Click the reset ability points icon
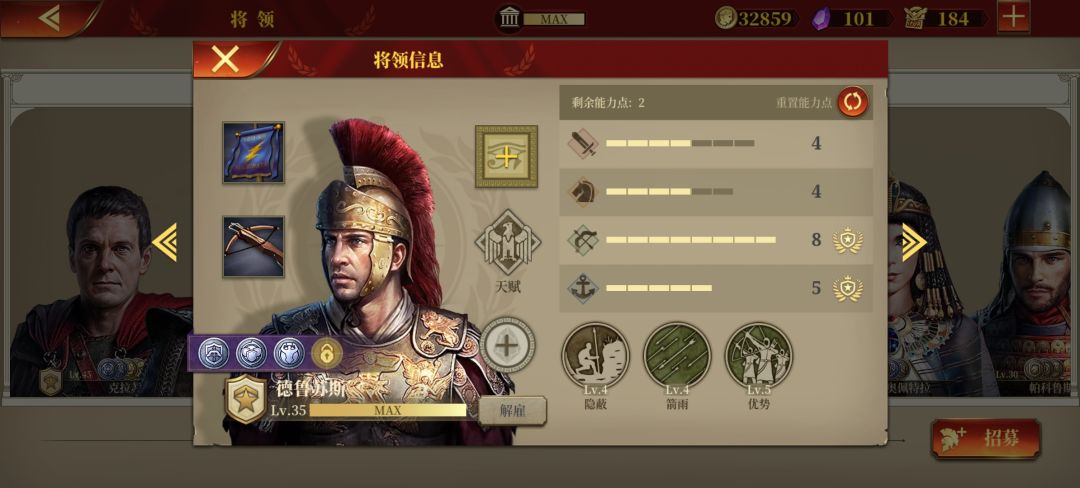Image resolution: width=1080 pixels, height=488 pixels. tap(853, 103)
